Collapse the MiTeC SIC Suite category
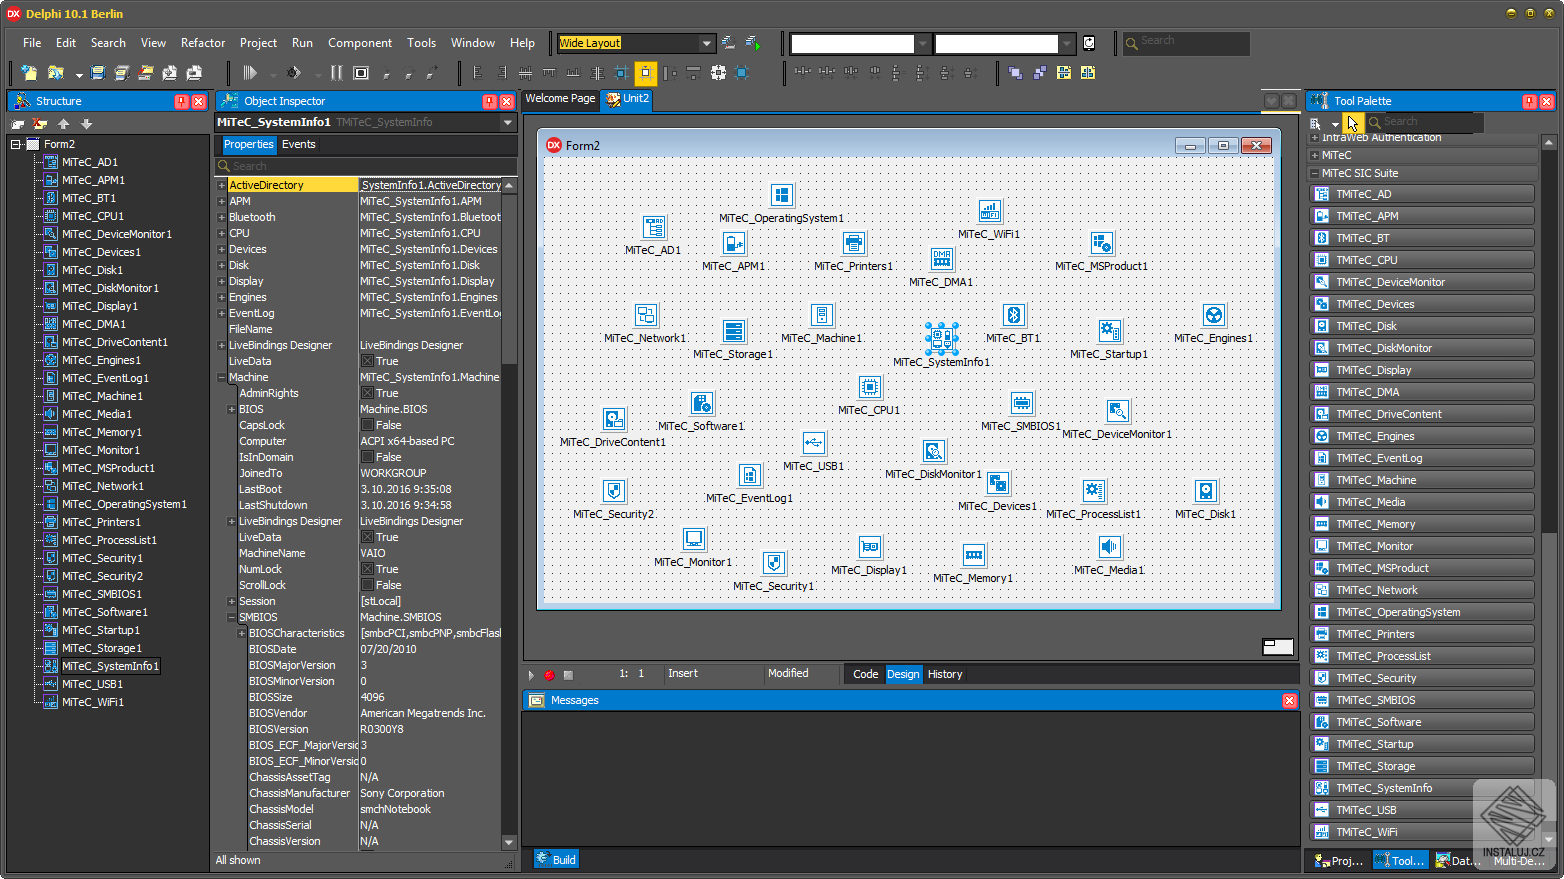1564x879 pixels. tap(1315, 173)
